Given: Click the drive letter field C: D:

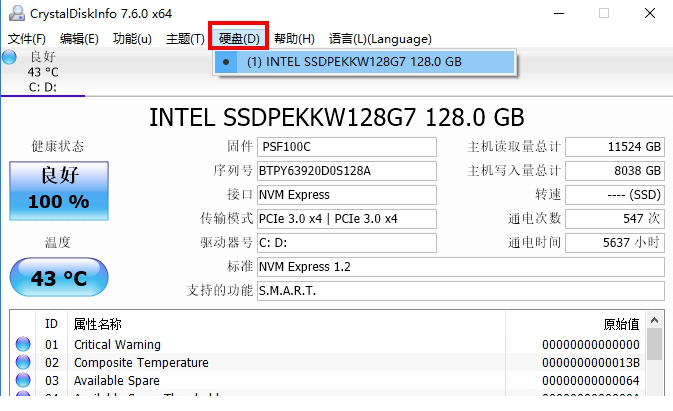Looking at the screenshot, I should tap(347, 243).
